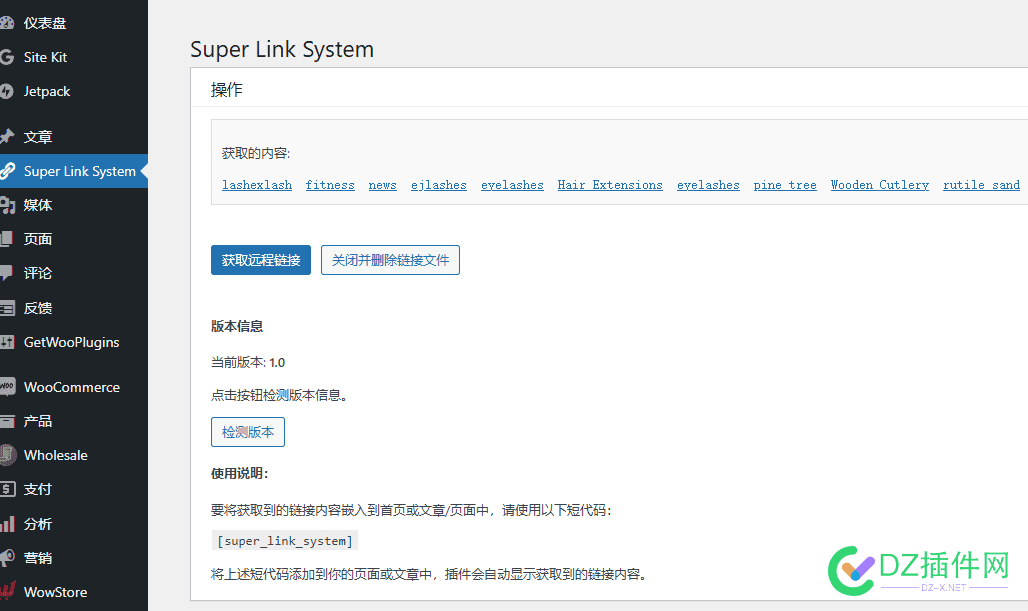Click the Jetpack lightning icon

7,91
